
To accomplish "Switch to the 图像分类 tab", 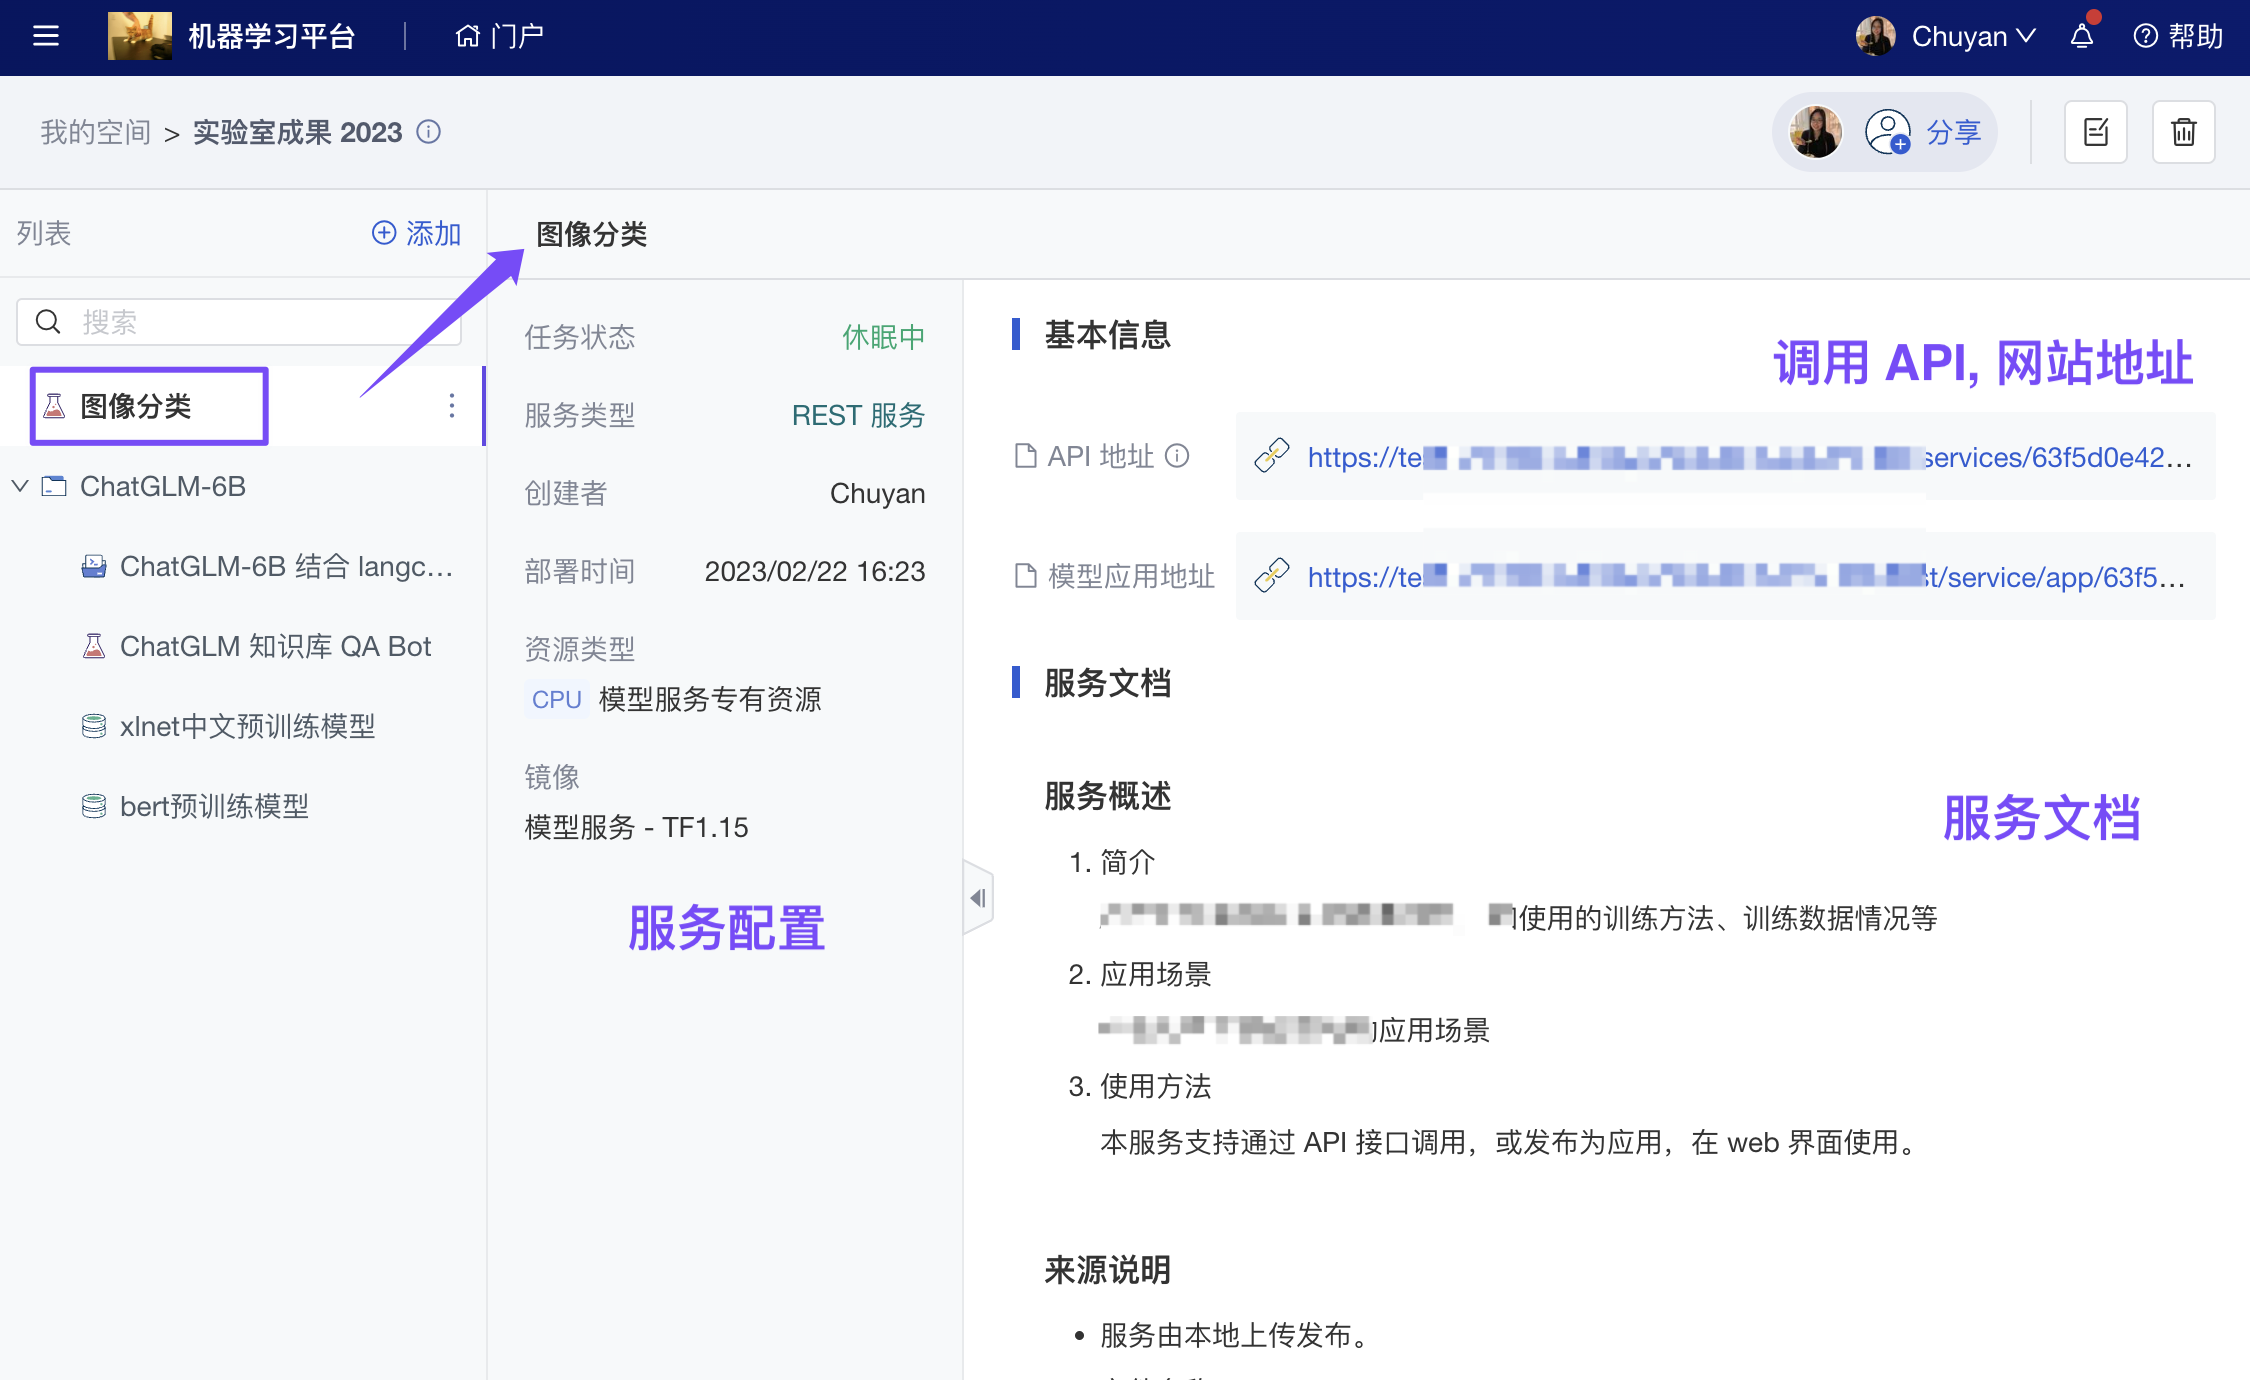I will tap(592, 234).
